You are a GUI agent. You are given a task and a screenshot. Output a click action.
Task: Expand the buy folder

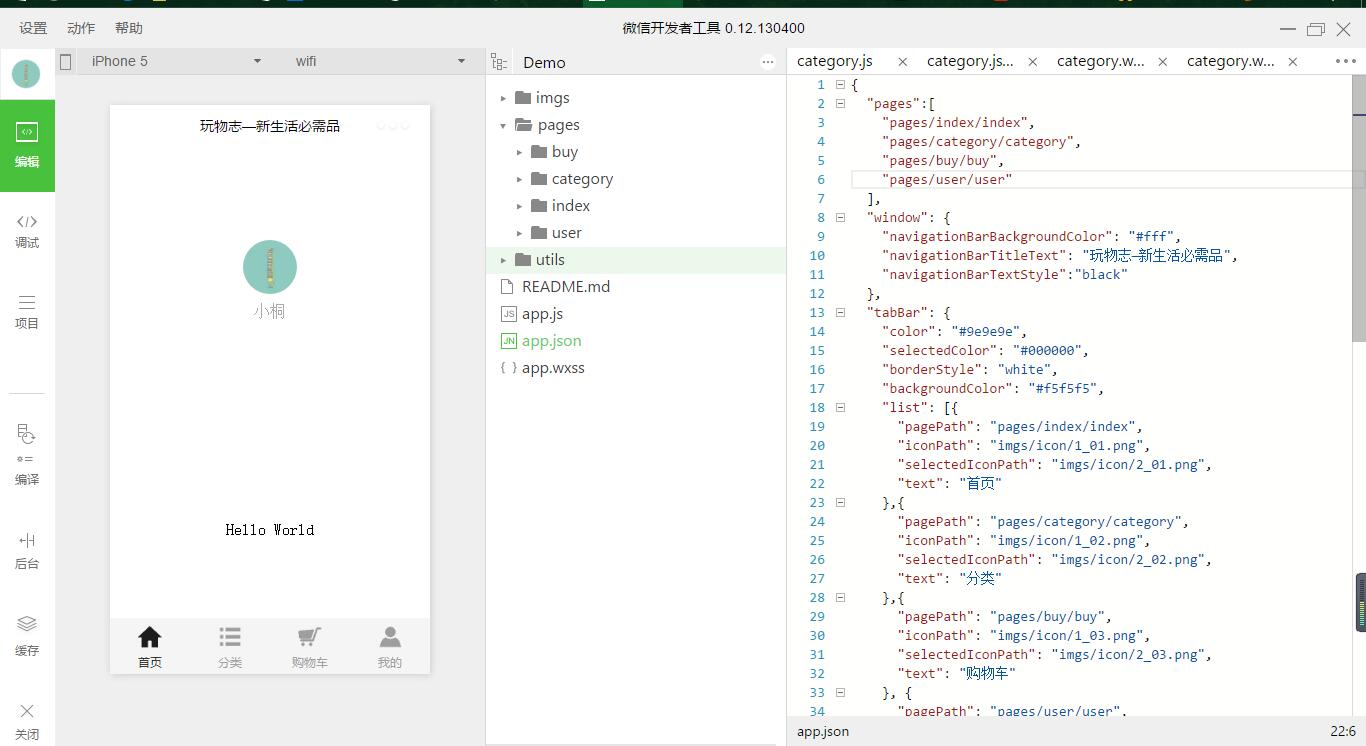click(x=520, y=152)
